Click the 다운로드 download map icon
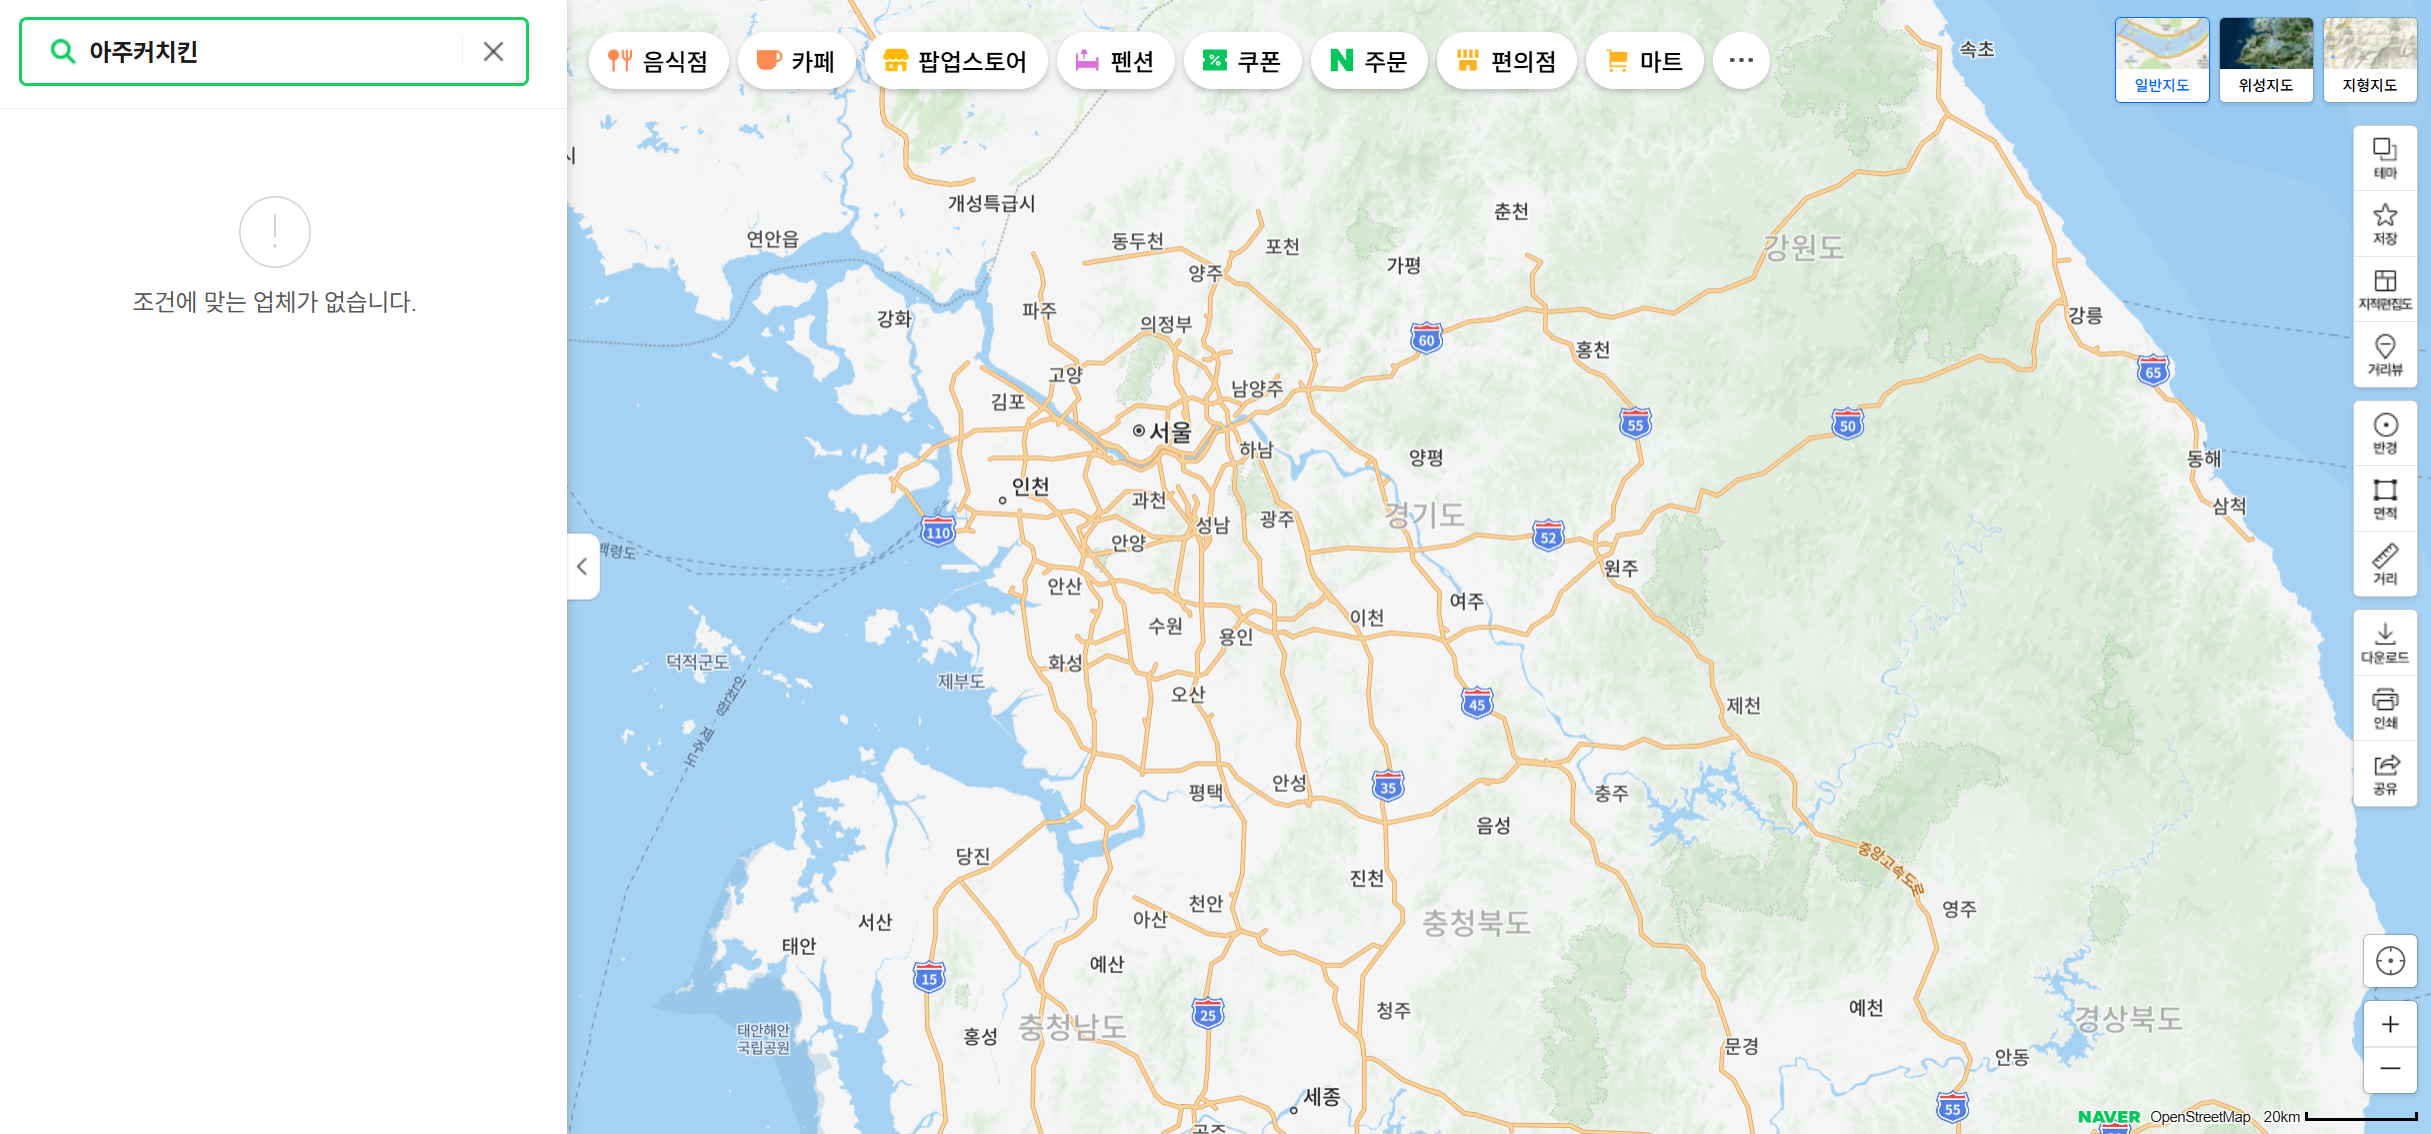2431x1134 pixels. tap(2385, 642)
